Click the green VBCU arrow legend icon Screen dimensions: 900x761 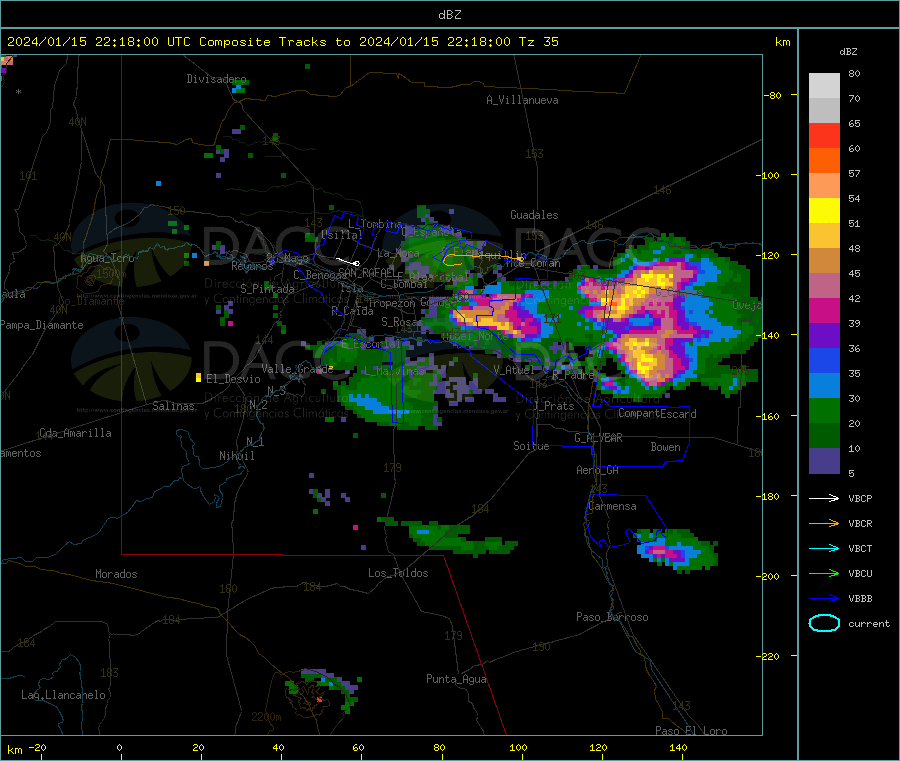coord(824,573)
